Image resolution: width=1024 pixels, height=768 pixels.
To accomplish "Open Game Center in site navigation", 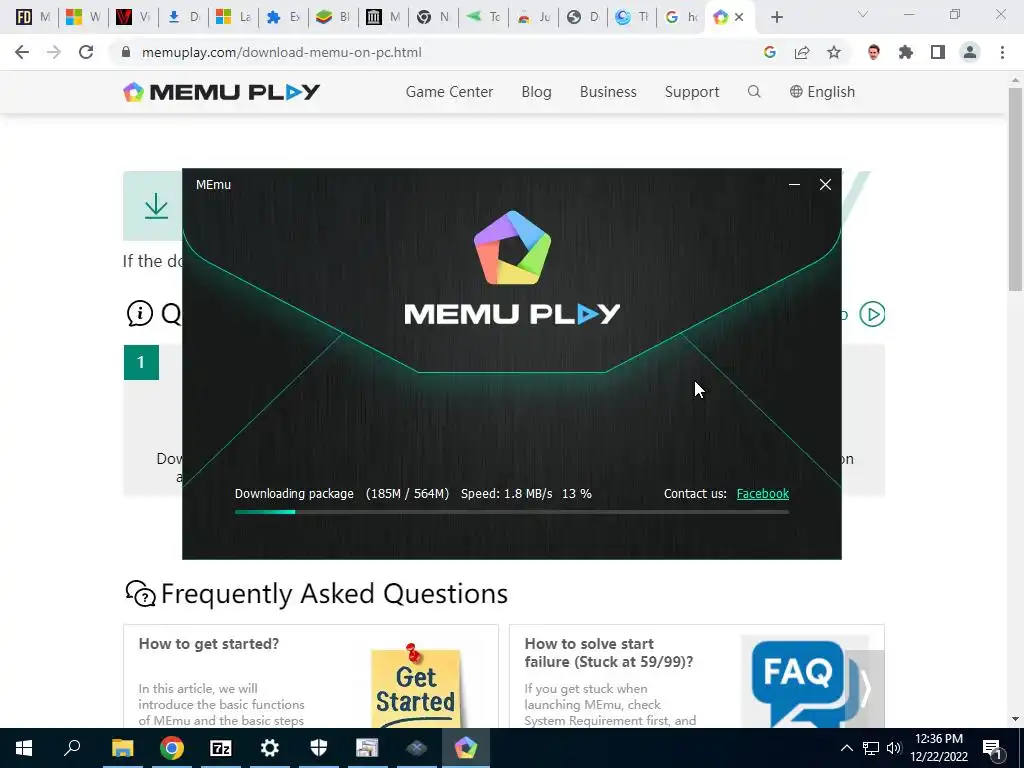I will [x=449, y=92].
